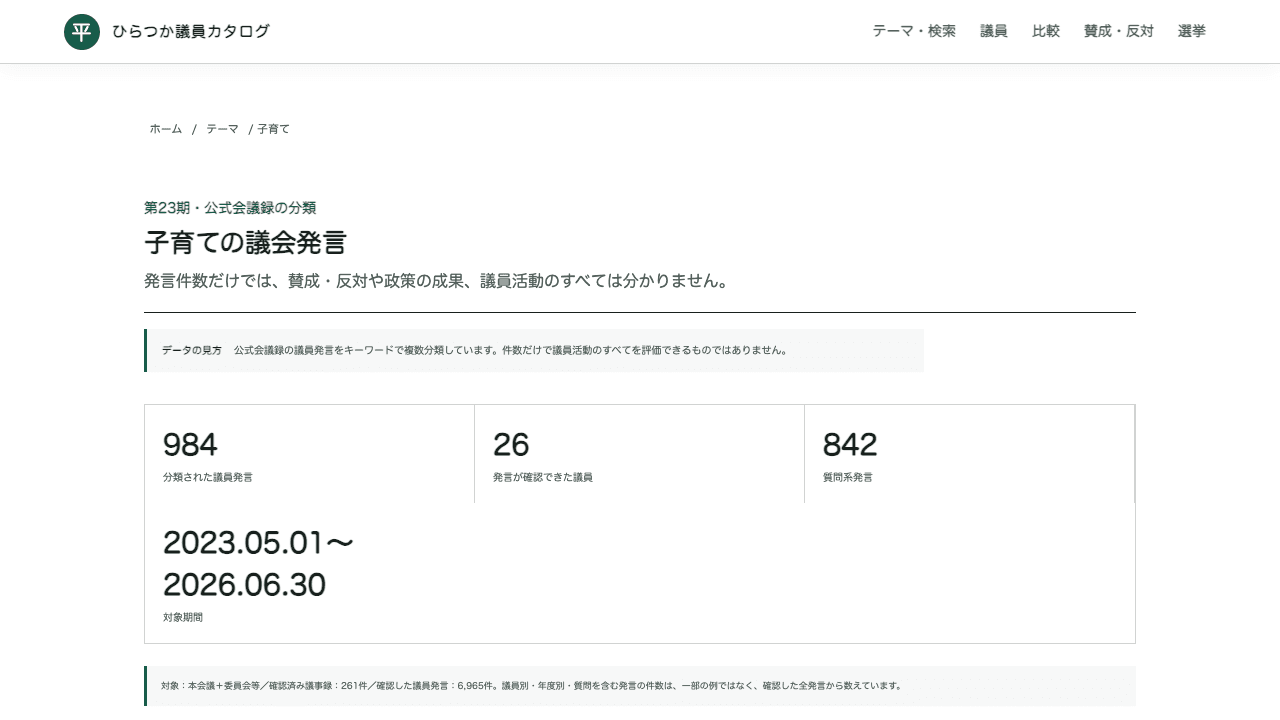Go to ホーム in the breadcrumb
This screenshot has width=1280, height=720.
pos(166,129)
